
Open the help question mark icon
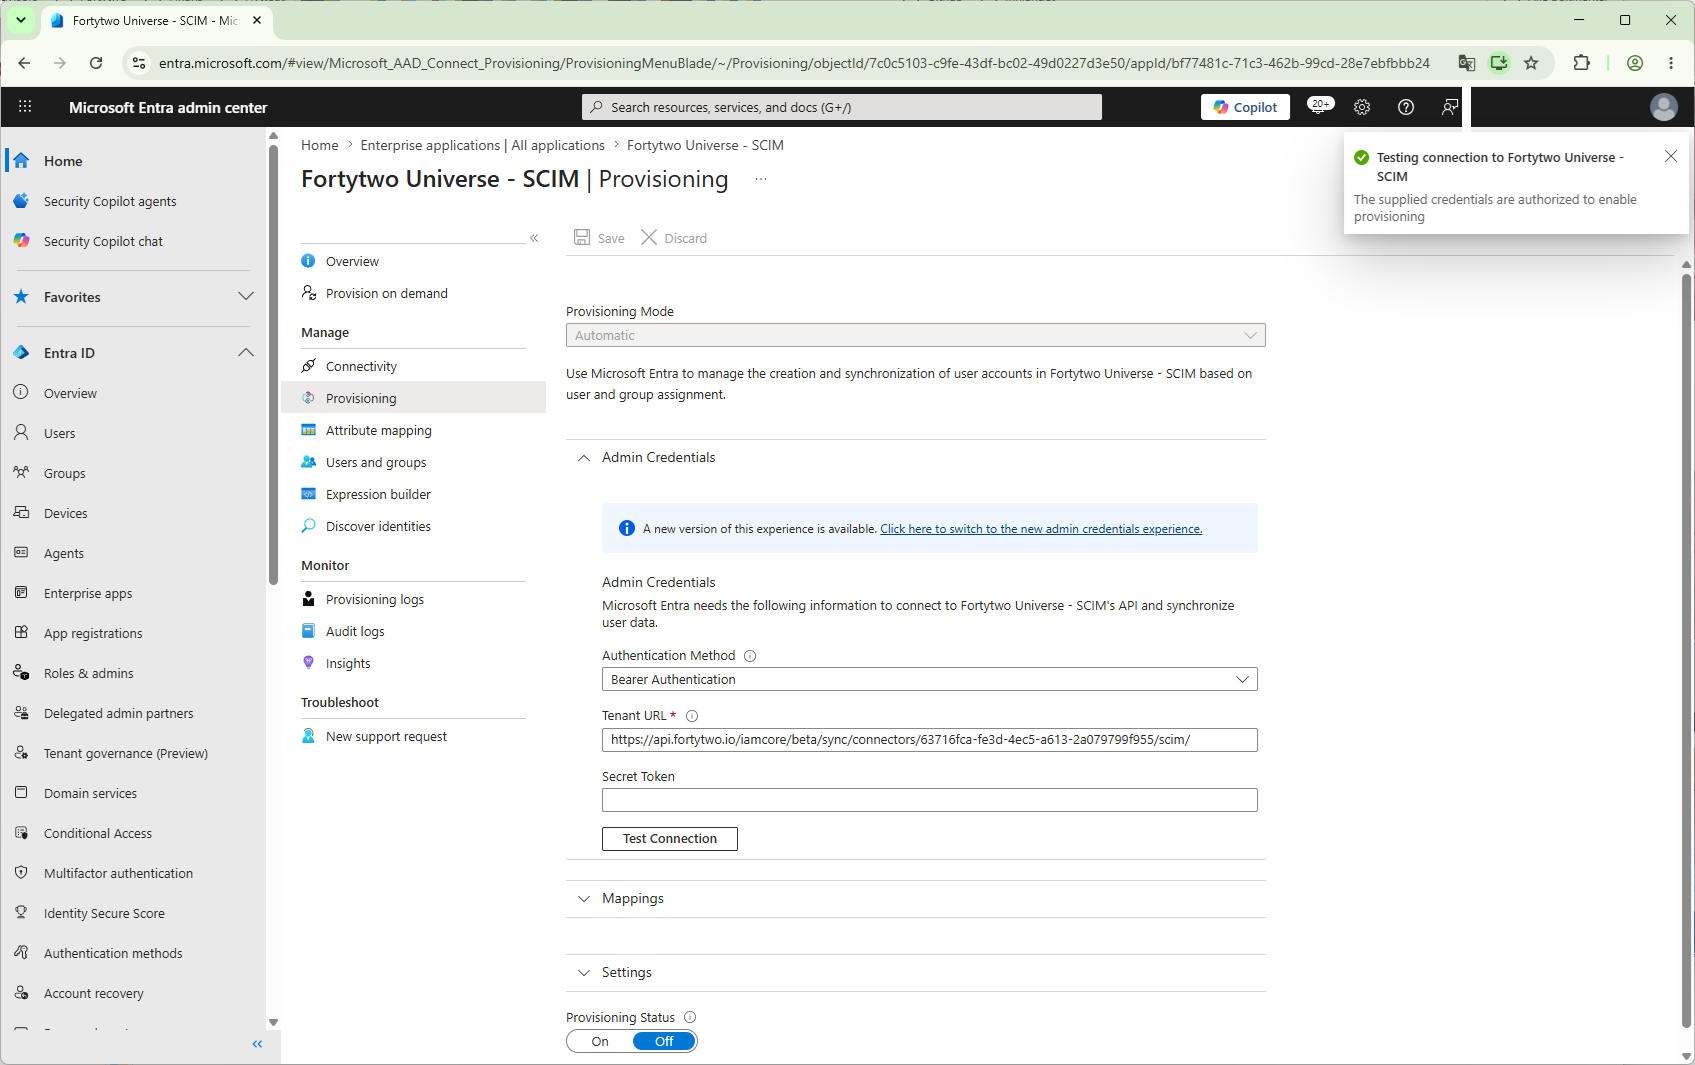click(x=1406, y=107)
